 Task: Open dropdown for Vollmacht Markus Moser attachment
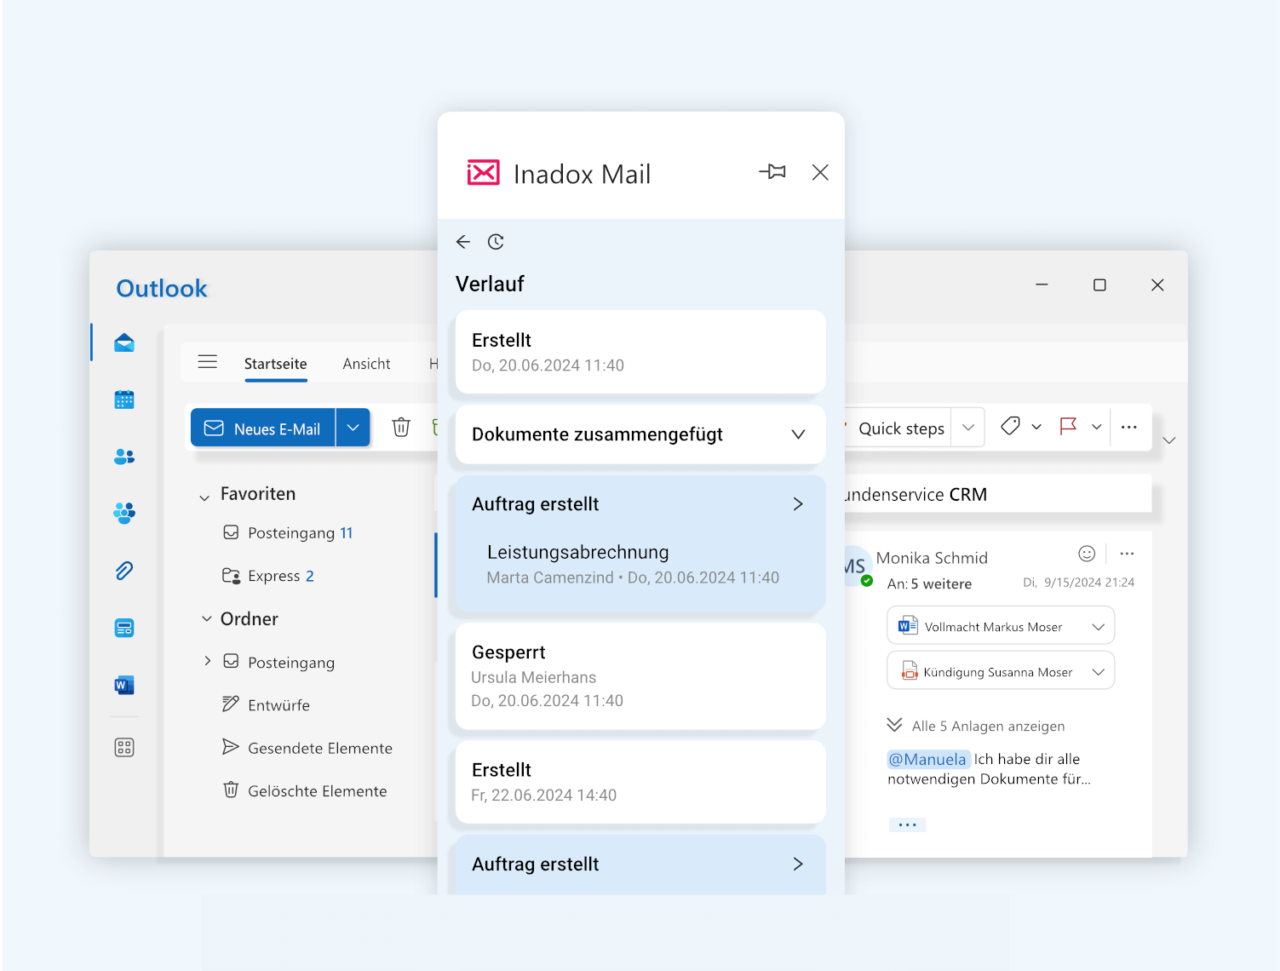point(1098,627)
